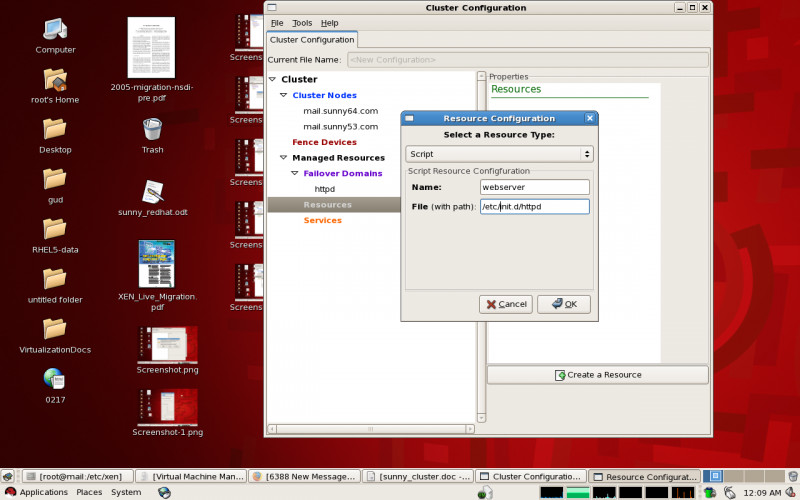This screenshot has width=800, height=500.
Task: Select the 0217 web link icon
Action: coord(54,379)
